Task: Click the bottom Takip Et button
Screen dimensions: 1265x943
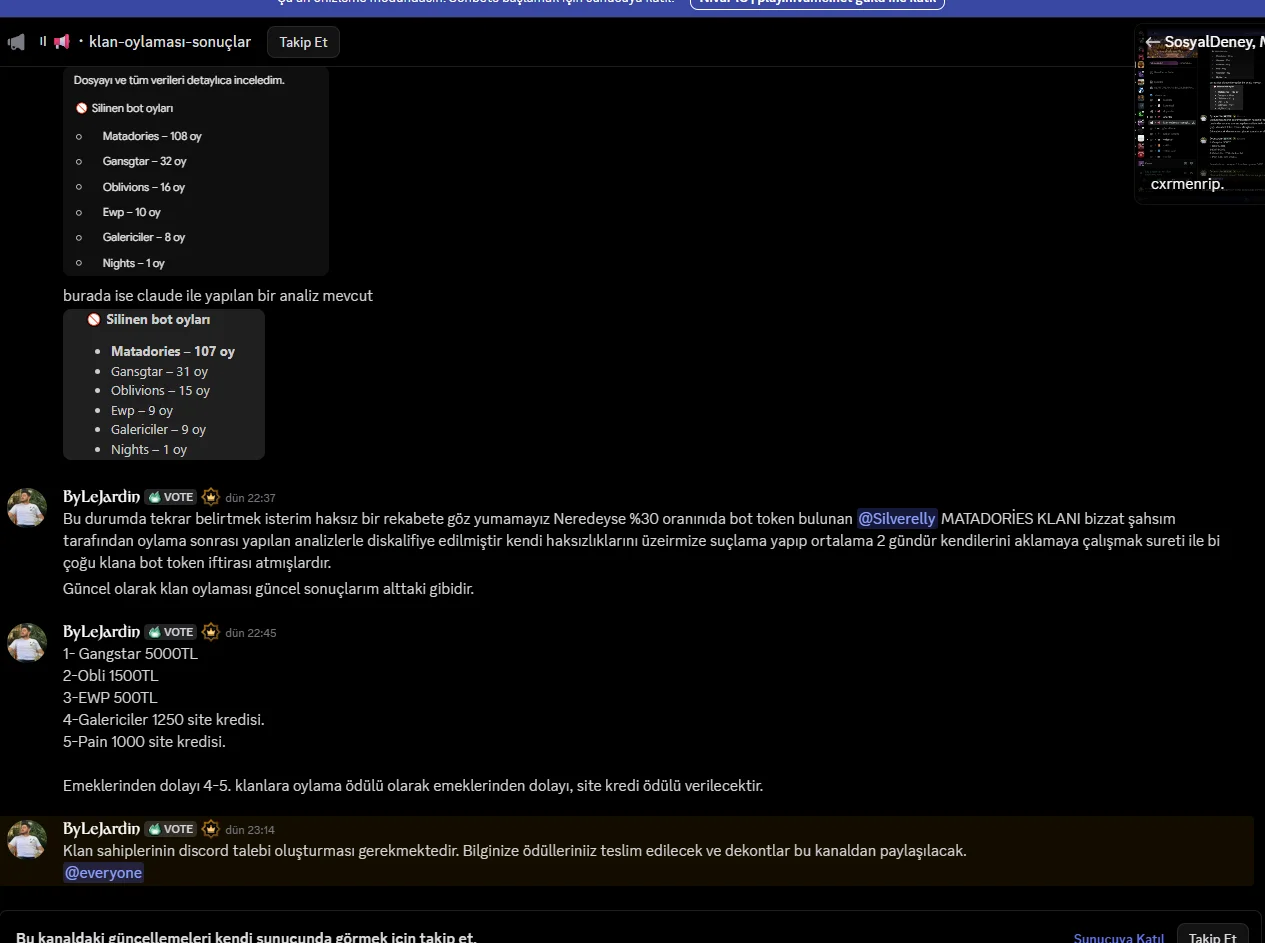Action: pyautogui.click(x=1212, y=936)
